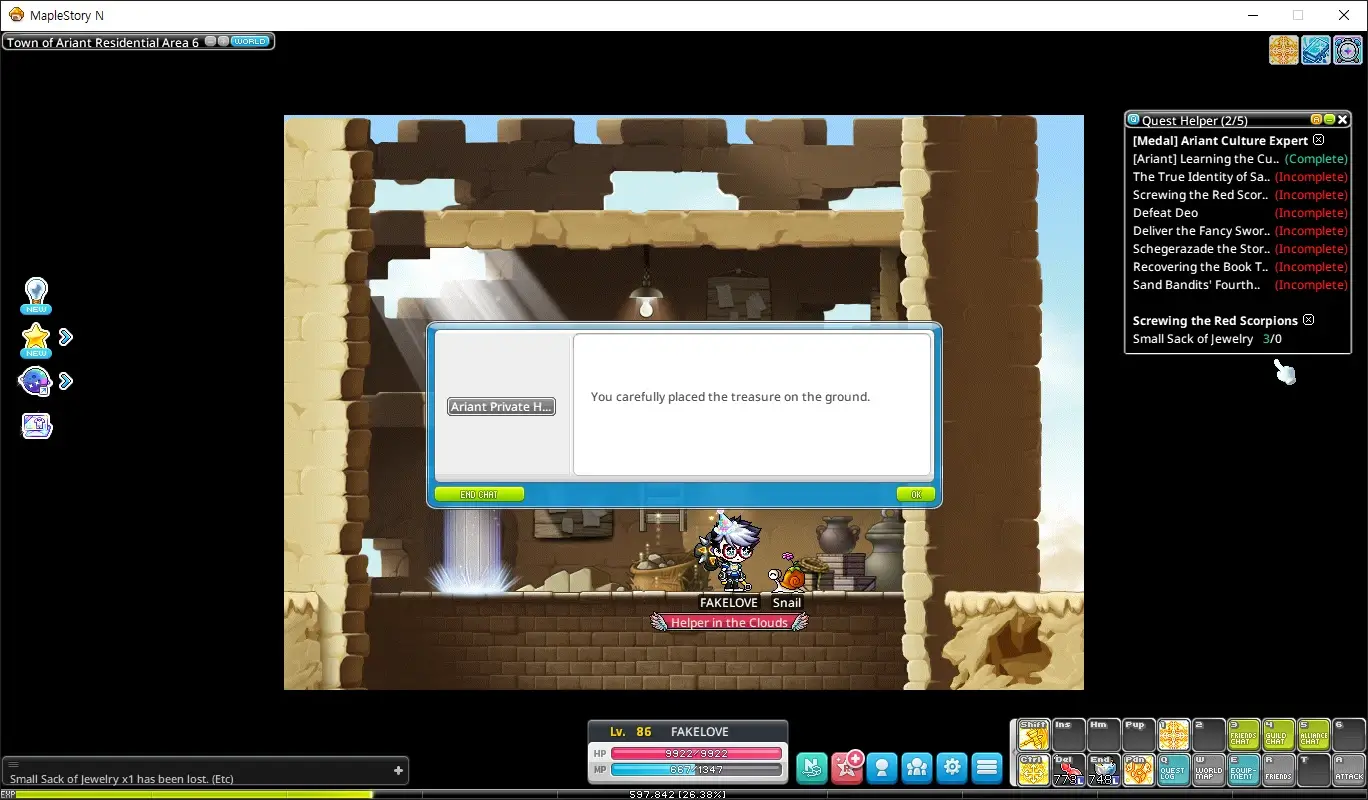The height and width of the screenshot is (800, 1368).
Task: Expand the arrow beside the star icon
Action: (66, 337)
